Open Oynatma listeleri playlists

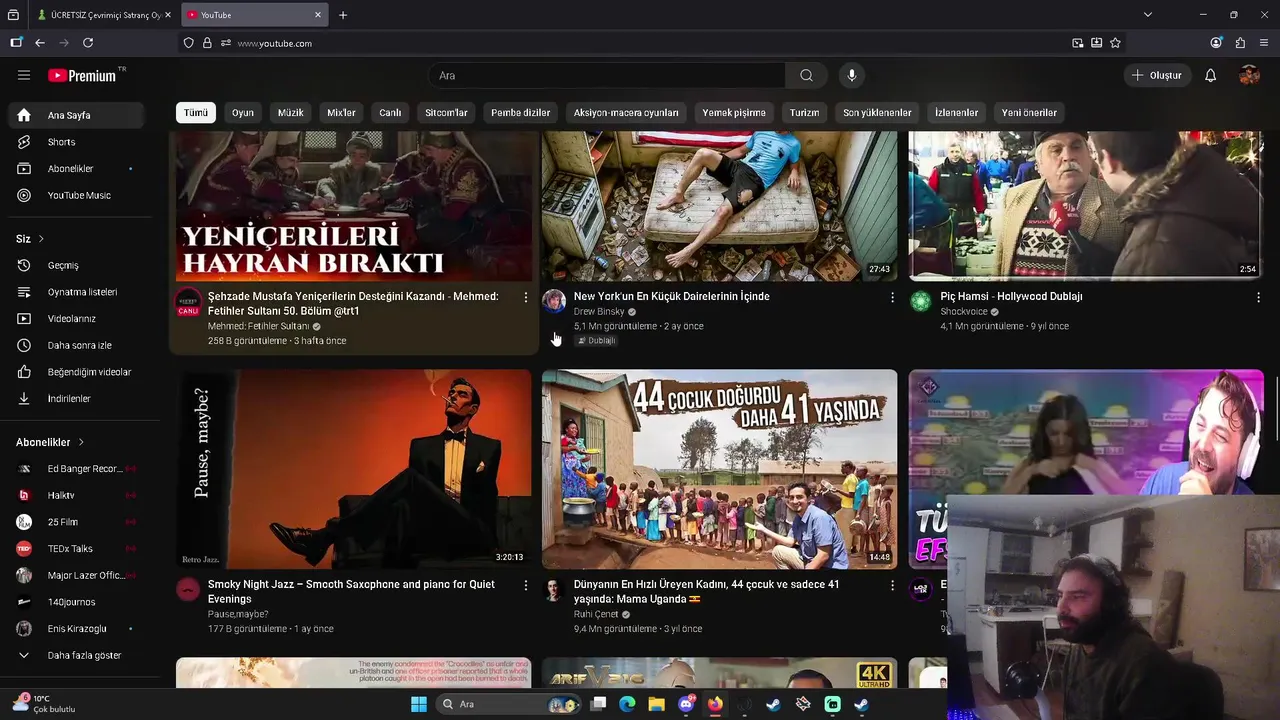click(x=80, y=292)
